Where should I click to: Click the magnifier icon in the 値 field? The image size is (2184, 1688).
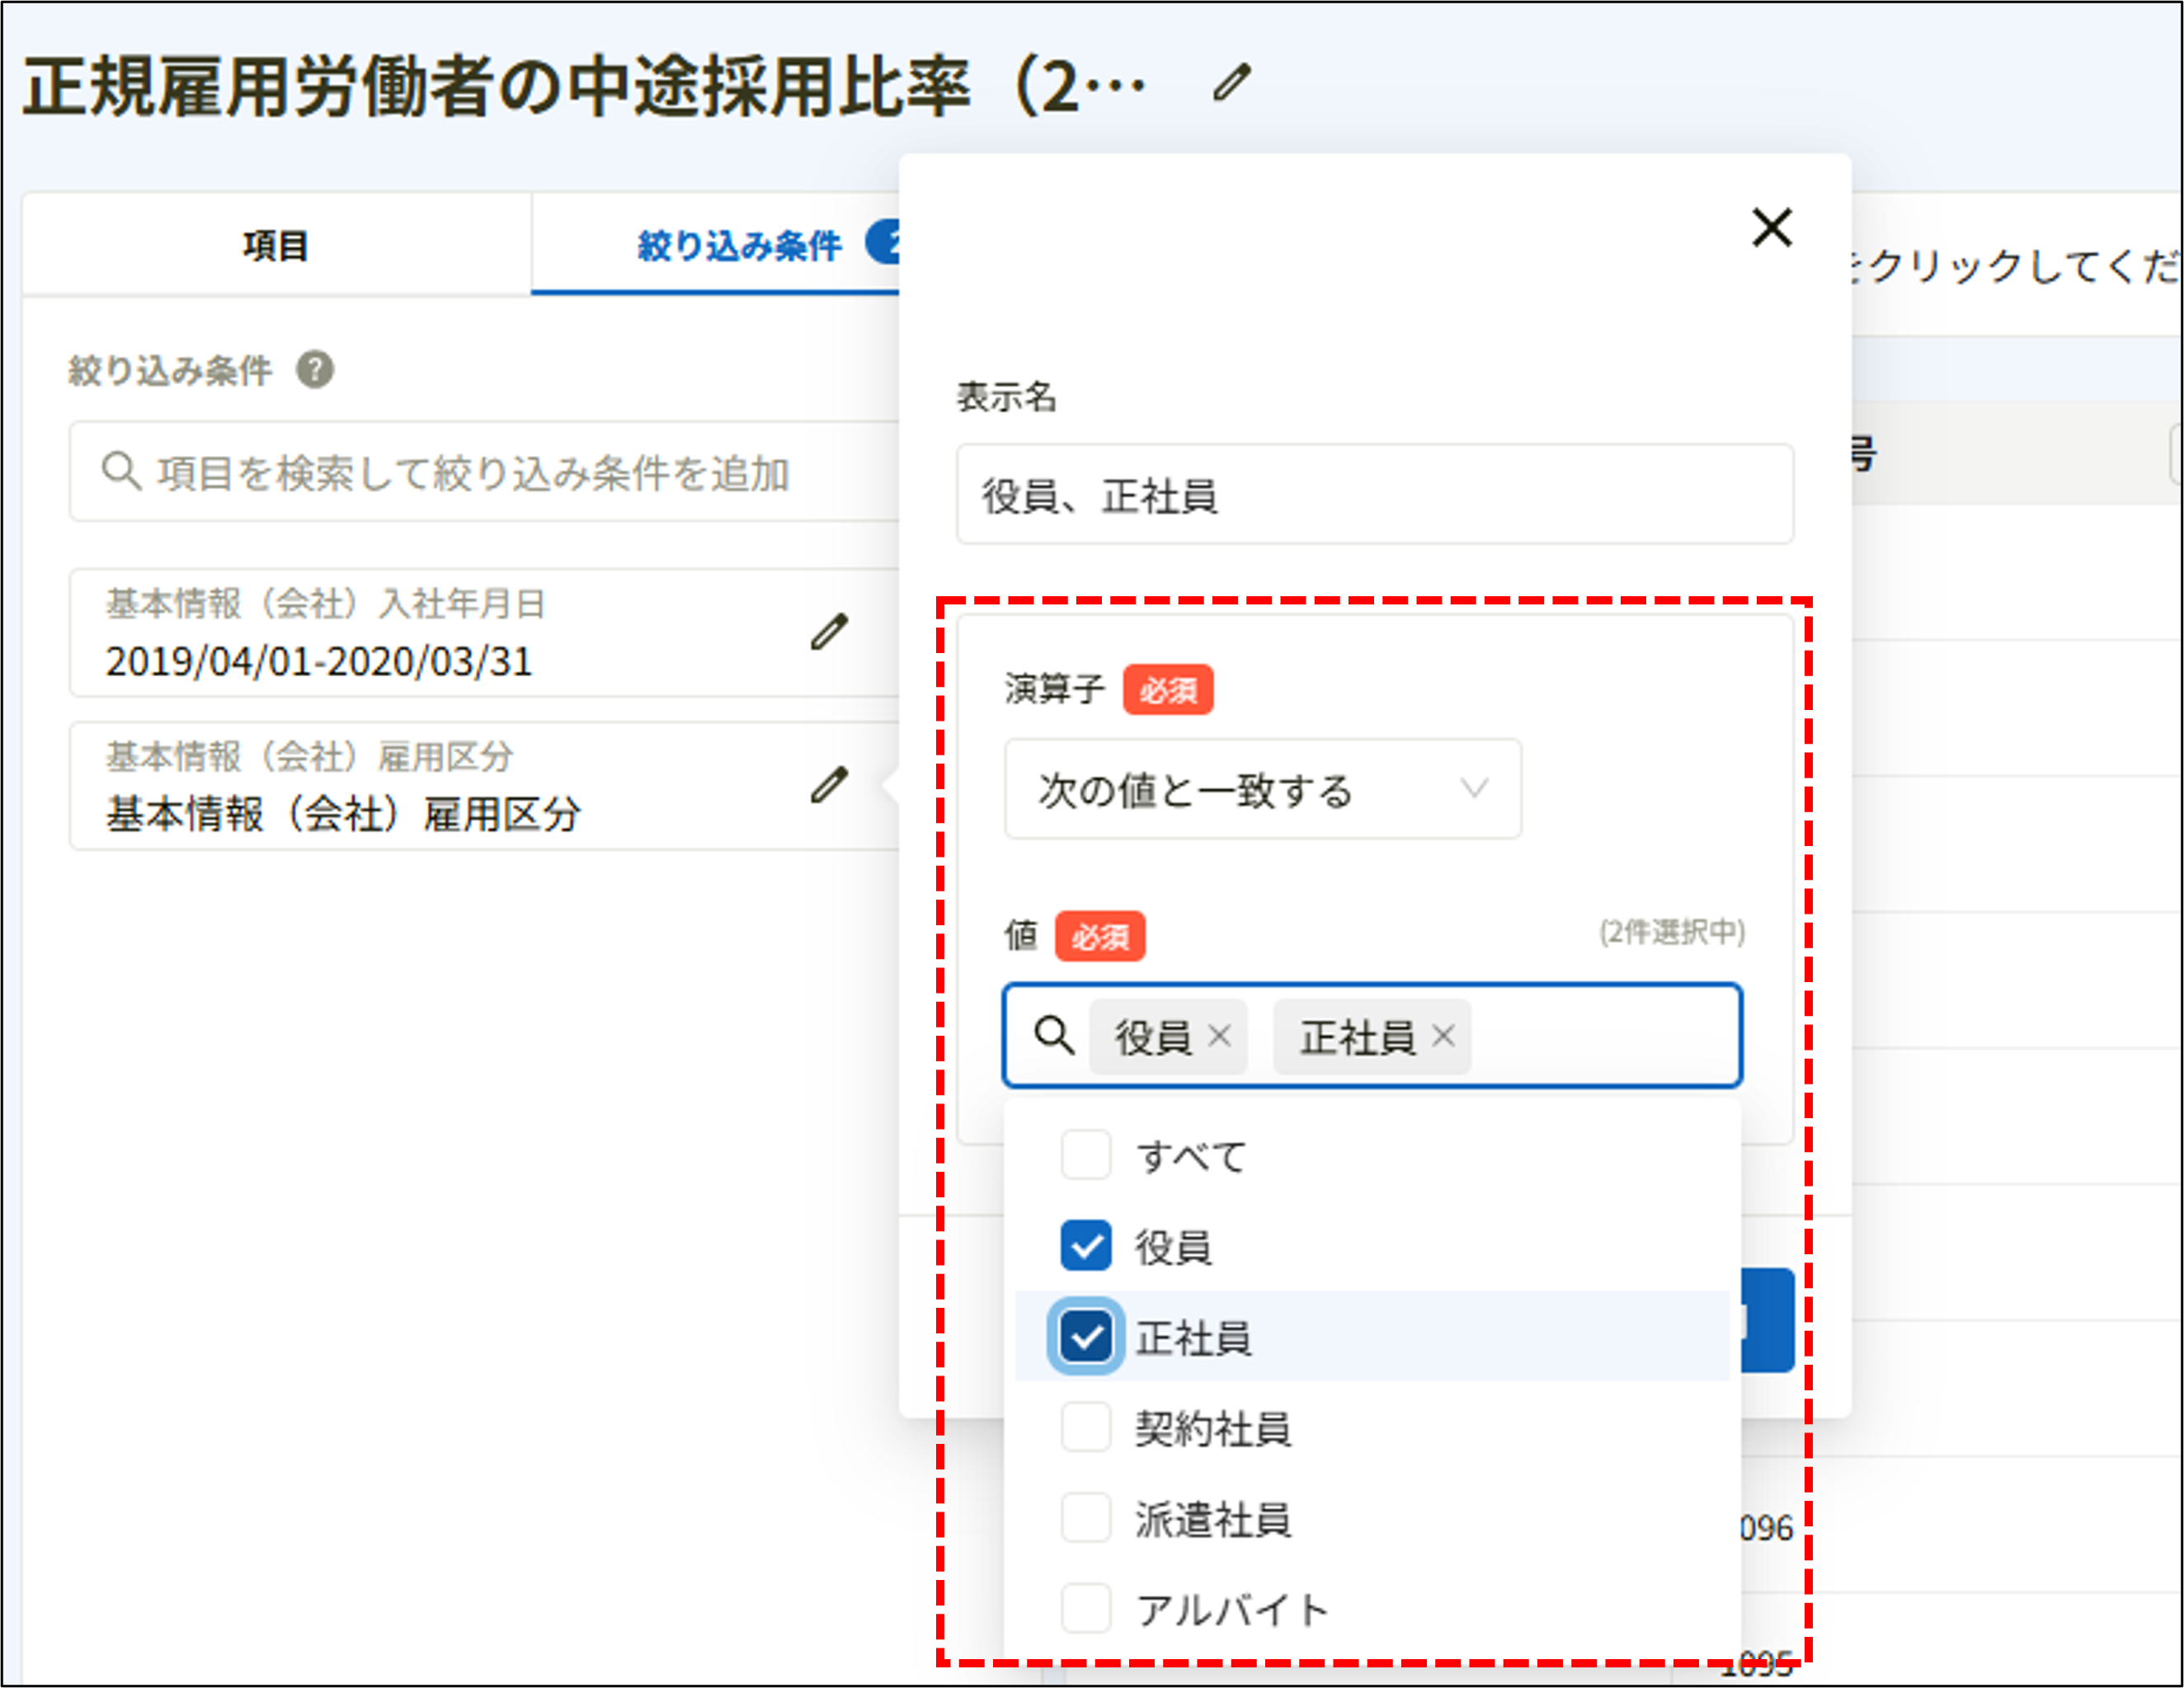click(1055, 1037)
